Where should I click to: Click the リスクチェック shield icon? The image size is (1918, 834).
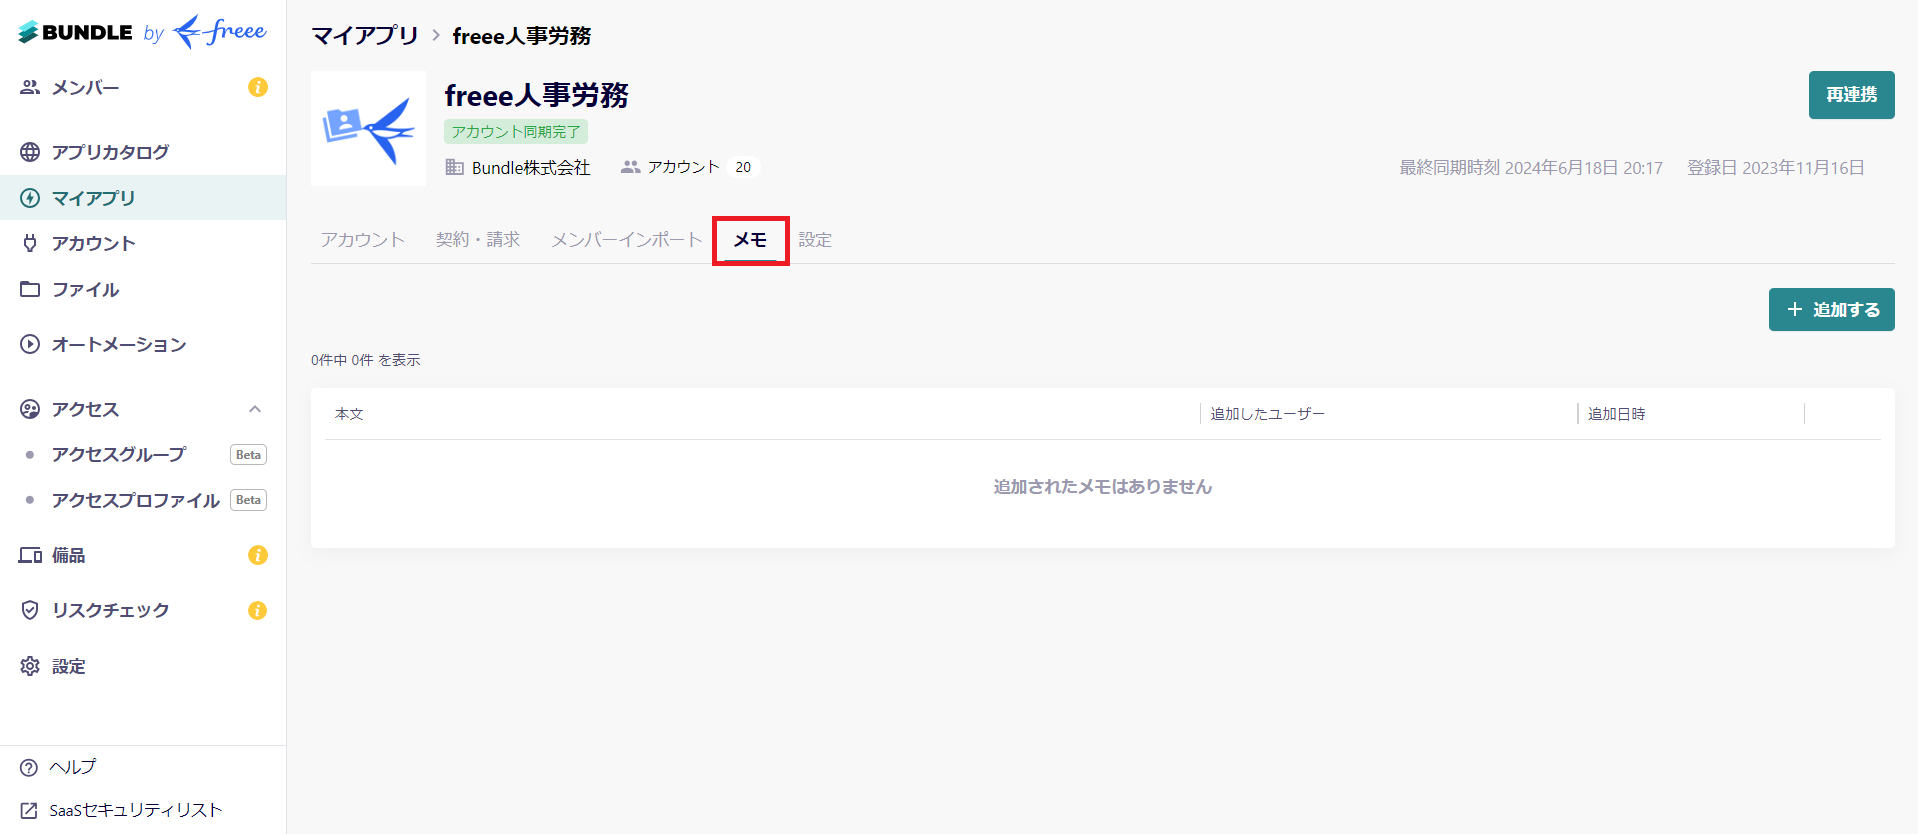30,610
